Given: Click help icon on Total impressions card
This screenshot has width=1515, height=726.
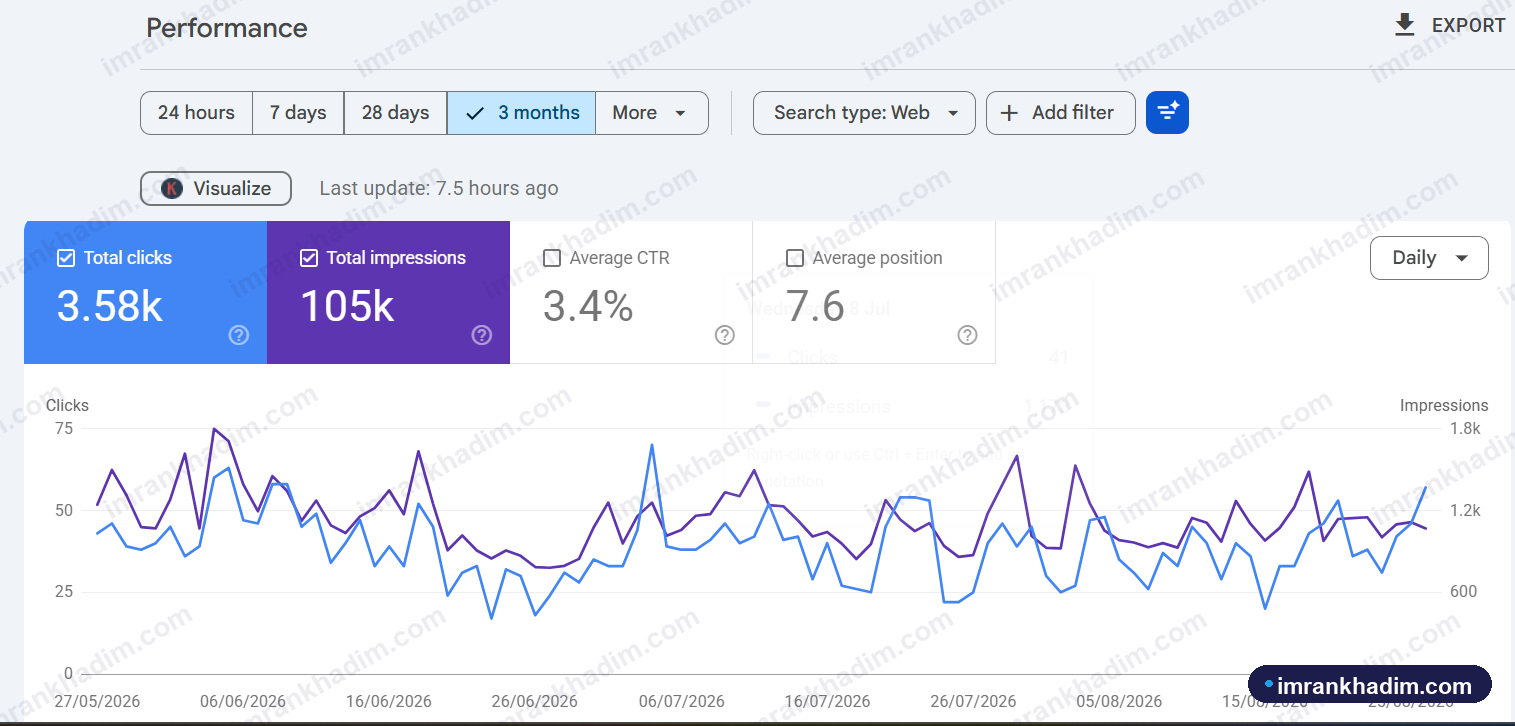Looking at the screenshot, I should (x=482, y=335).
